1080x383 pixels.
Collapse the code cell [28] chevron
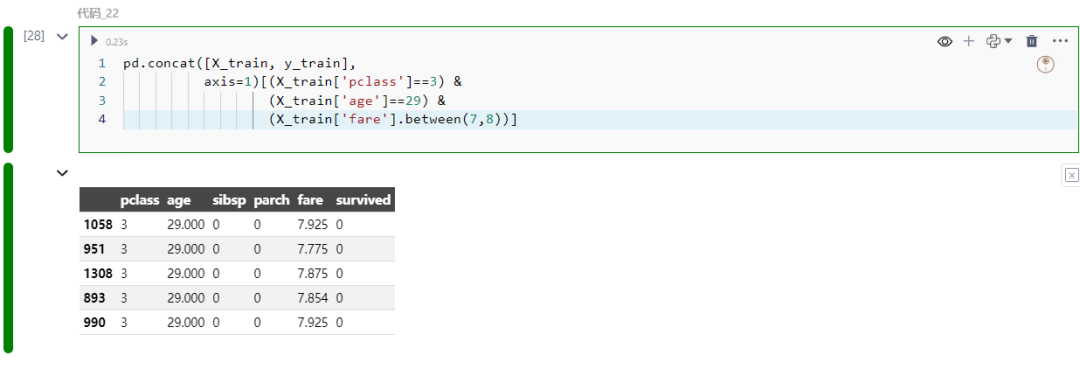point(62,36)
